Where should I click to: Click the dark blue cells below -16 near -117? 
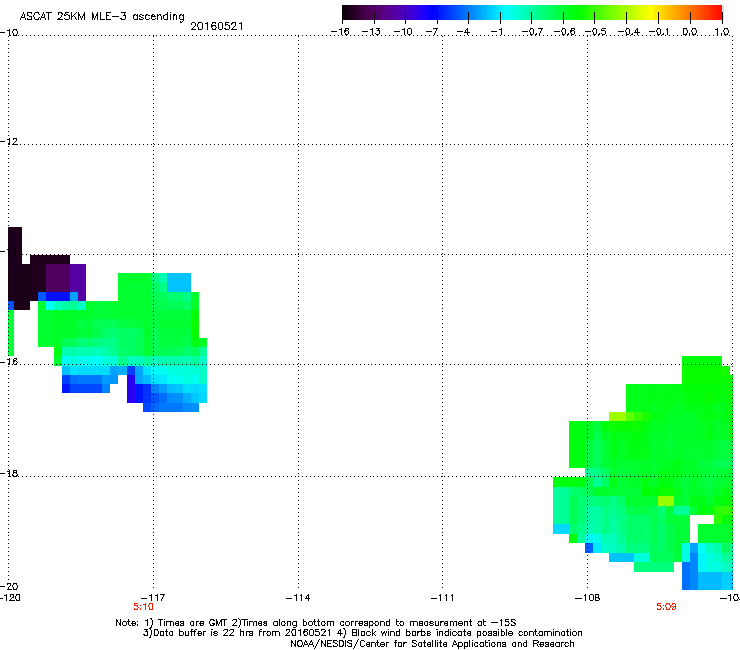tap(142, 392)
